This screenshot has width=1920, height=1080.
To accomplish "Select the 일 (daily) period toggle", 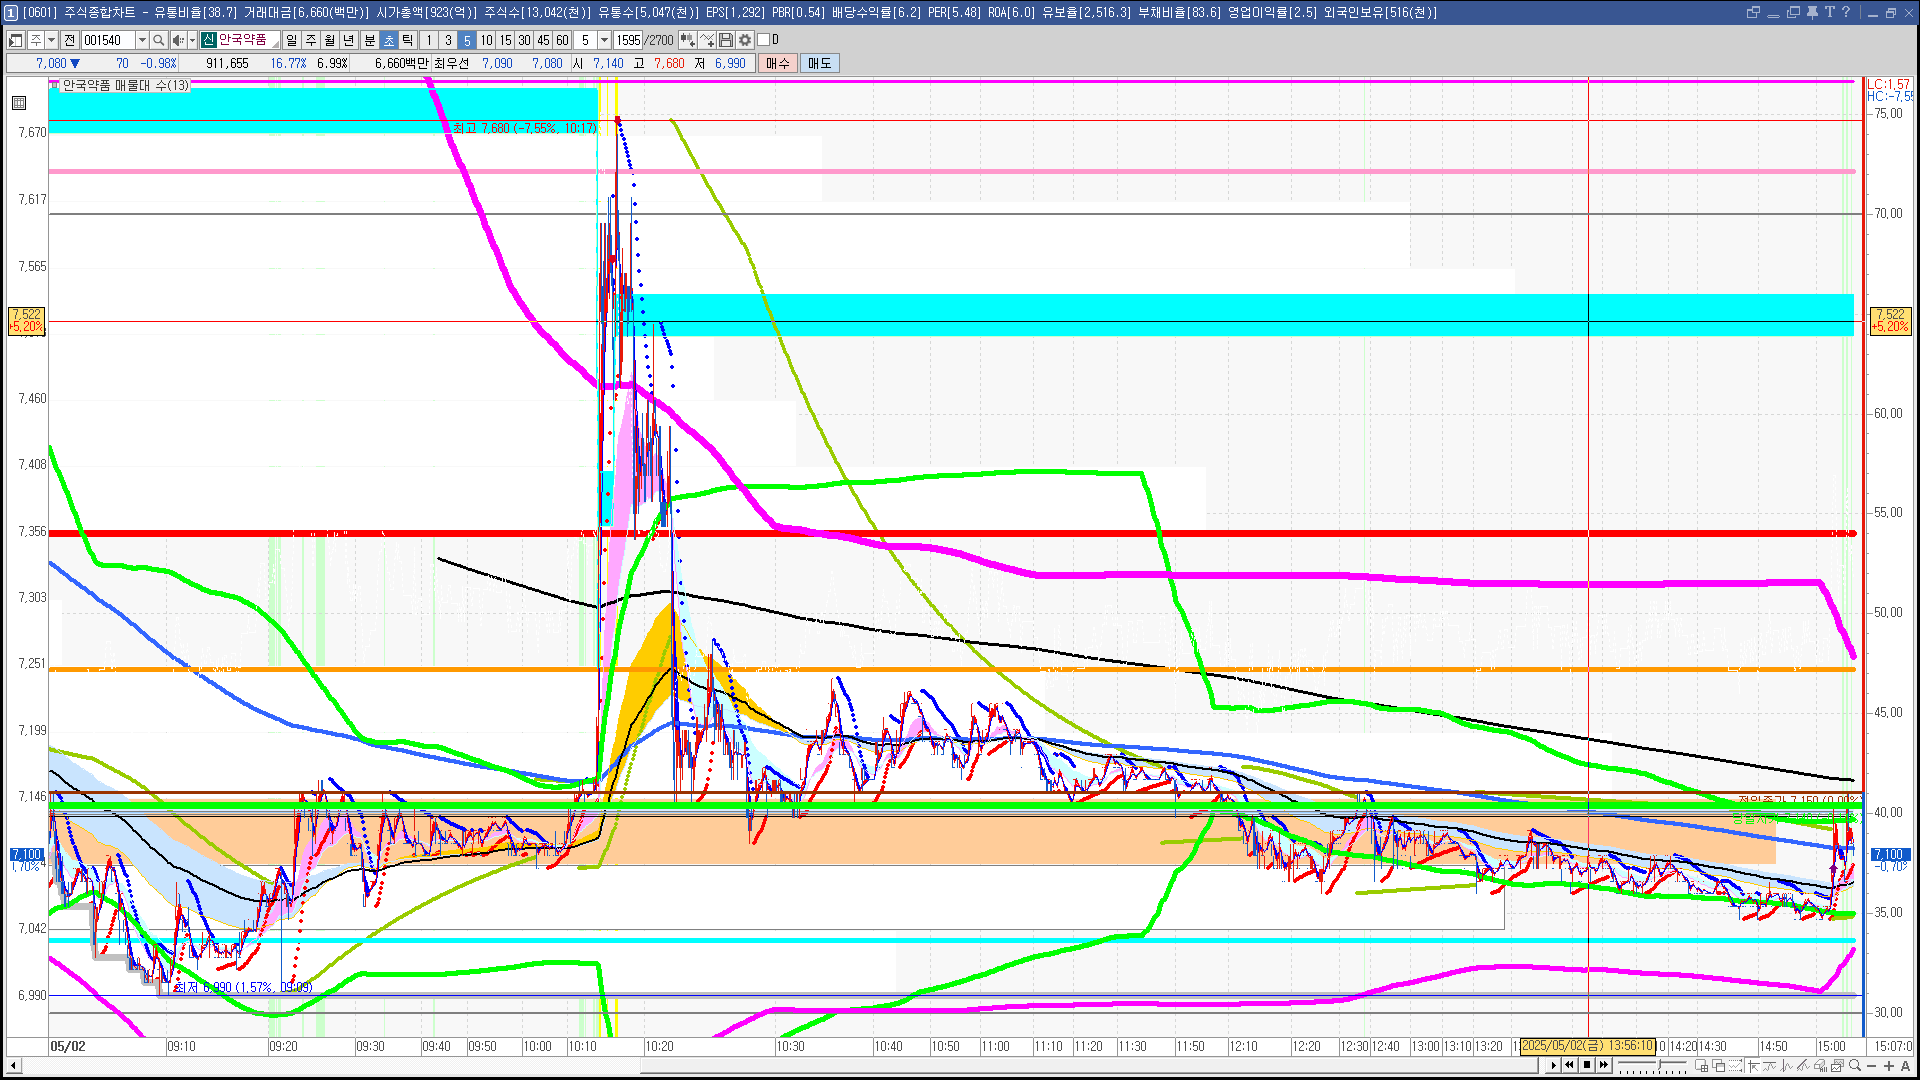I will (x=292, y=40).
